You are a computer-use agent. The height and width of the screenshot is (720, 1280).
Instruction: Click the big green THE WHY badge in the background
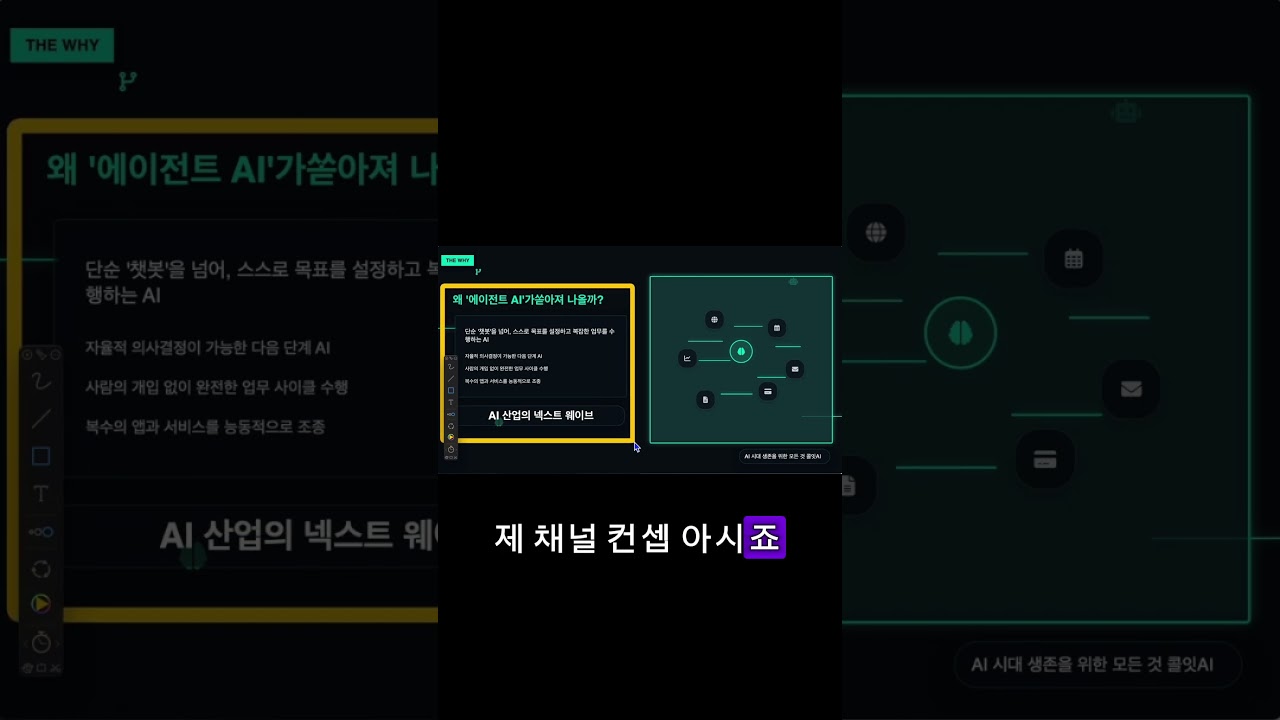coord(62,45)
